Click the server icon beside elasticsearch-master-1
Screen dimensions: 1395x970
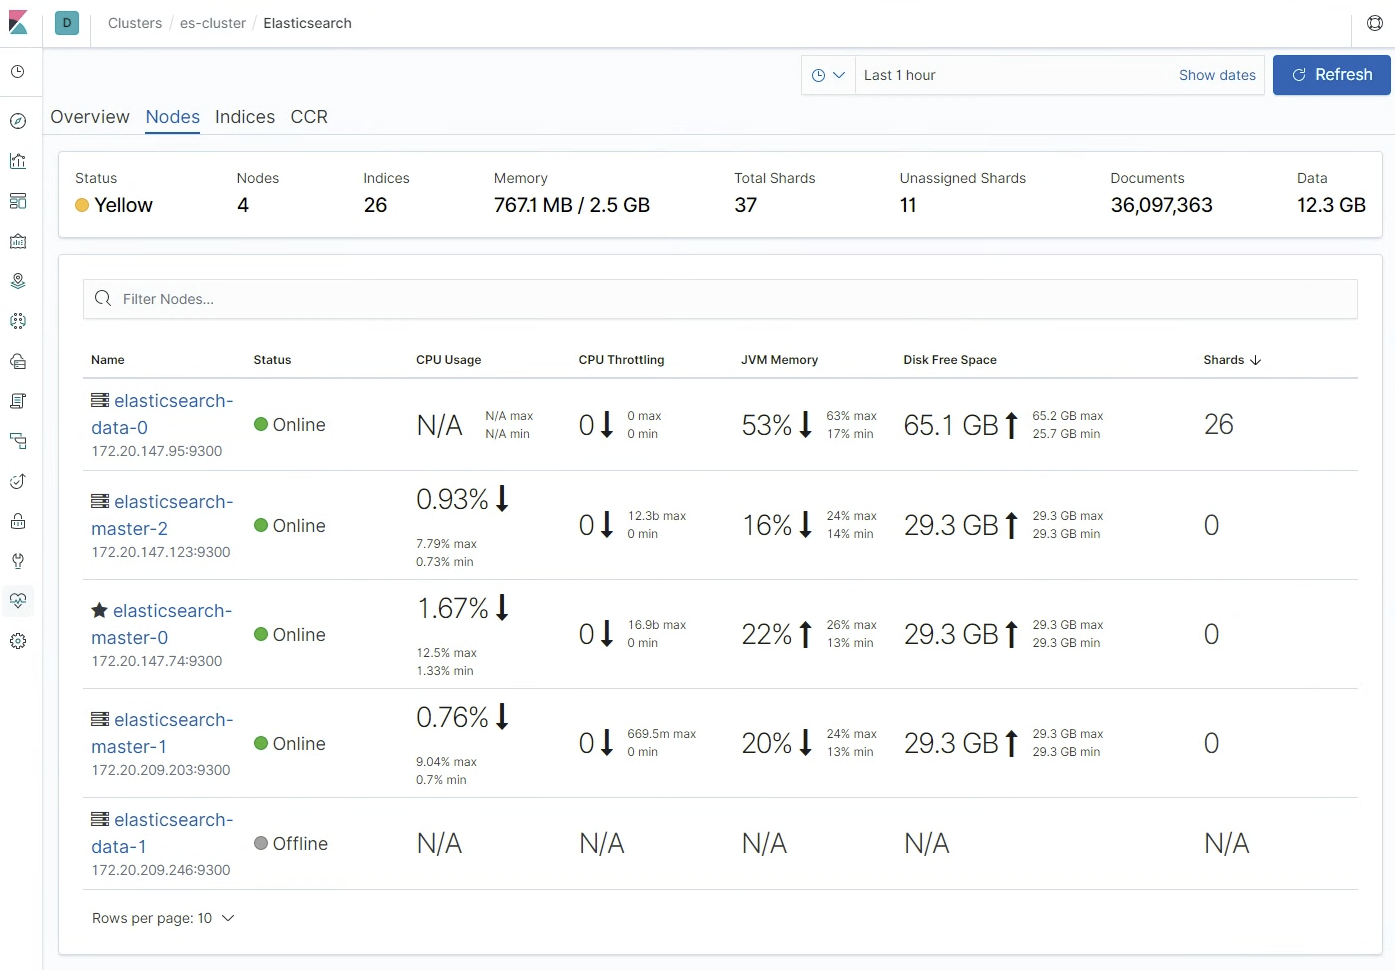[x=100, y=719]
